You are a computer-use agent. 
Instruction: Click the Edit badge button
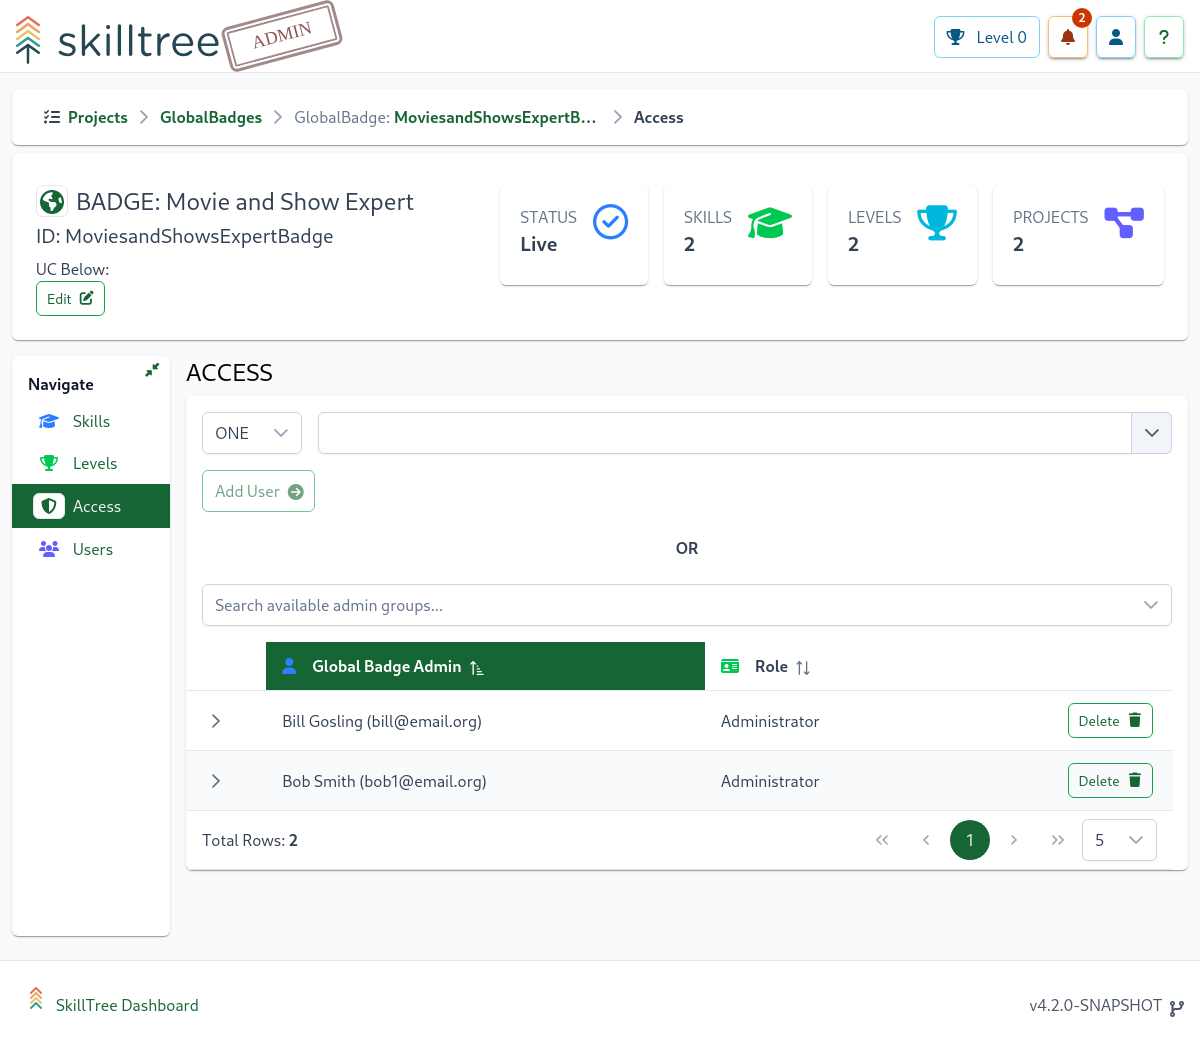click(x=70, y=299)
